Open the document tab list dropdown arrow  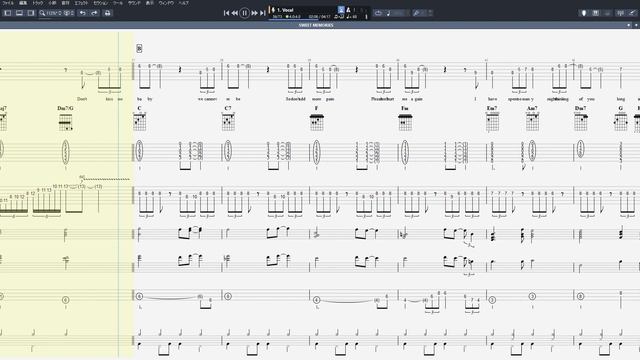click(628, 25)
